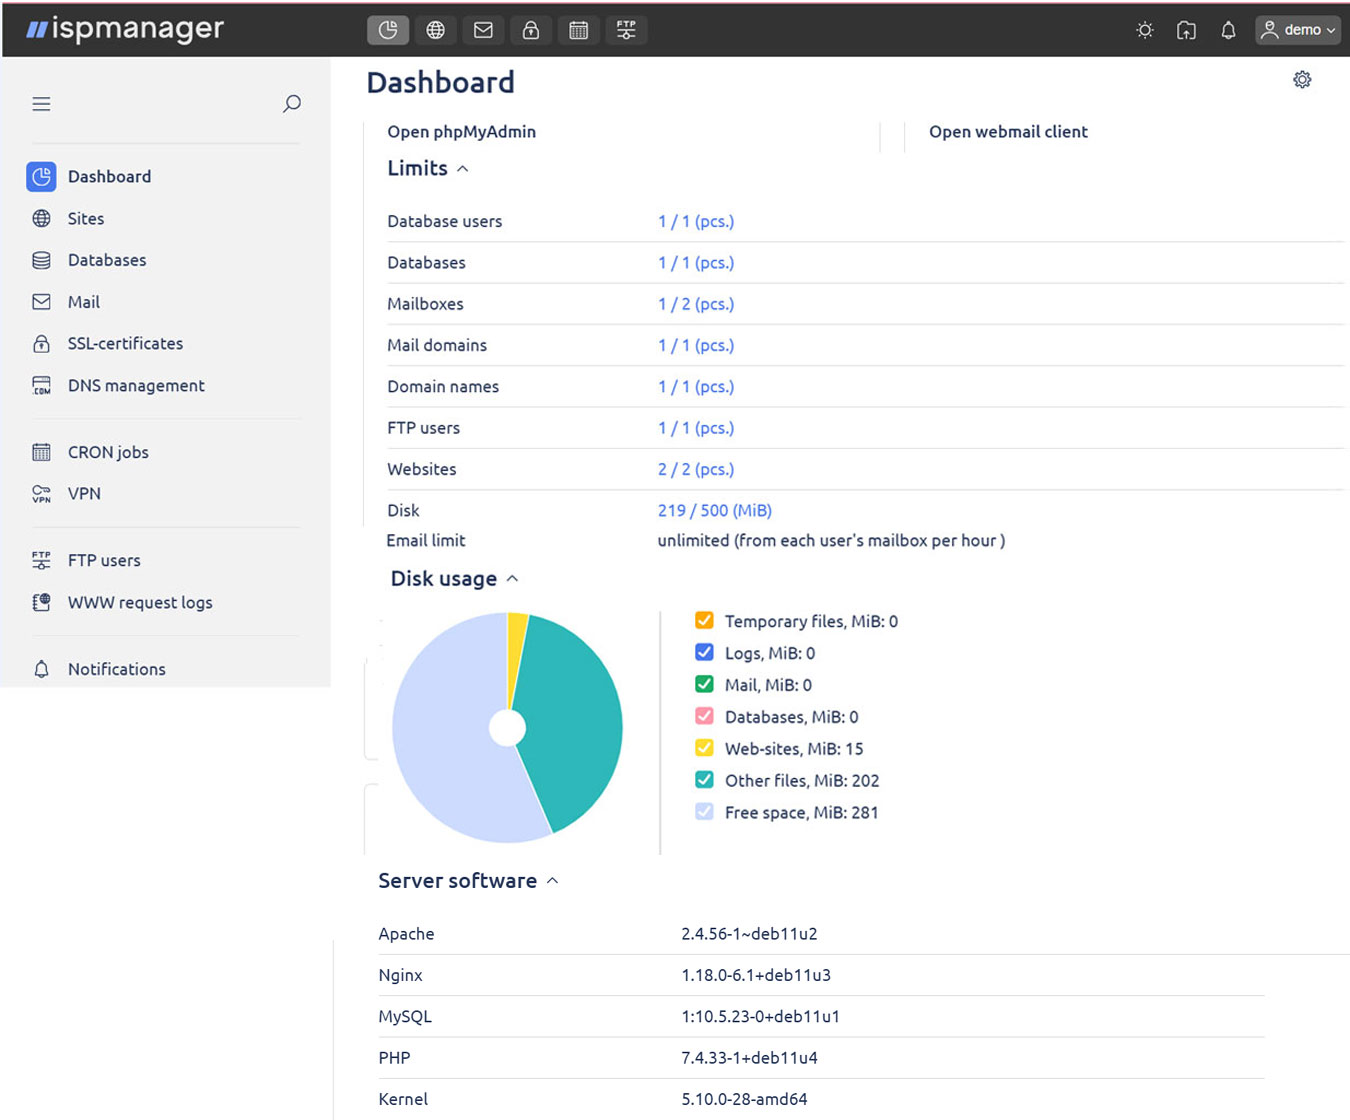Select Kernel 5.10.0-28-amd64 text
This screenshot has width=1350, height=1120.
pos(744,1099)
